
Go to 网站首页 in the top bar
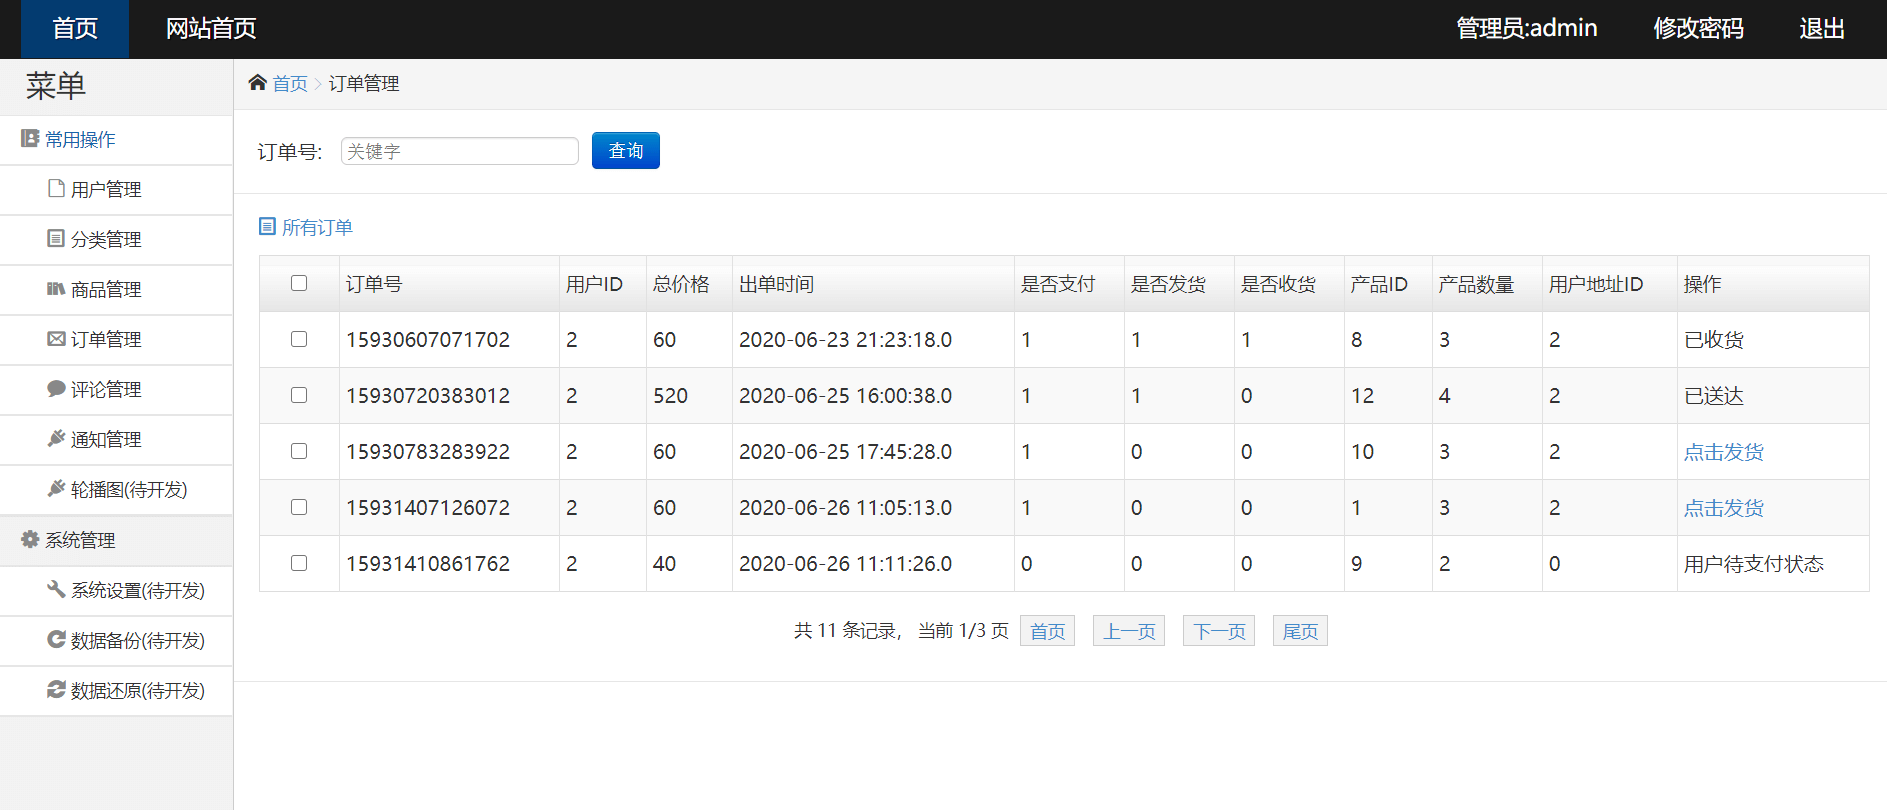point(211,29)
